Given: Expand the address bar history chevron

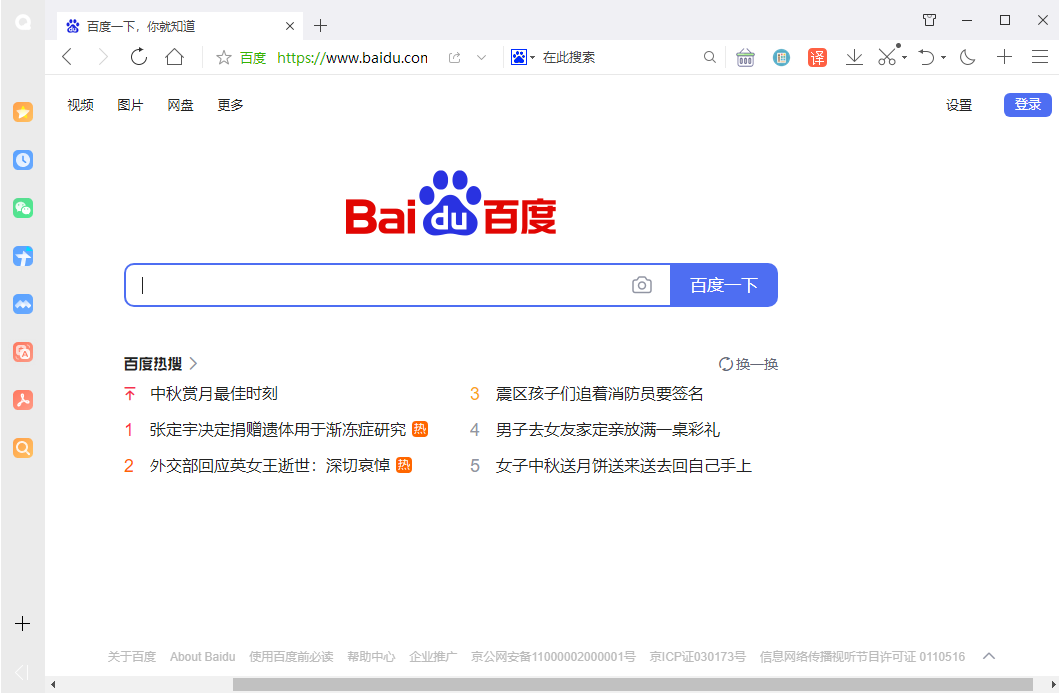Looking at the screenshot, I should point(482,57).
